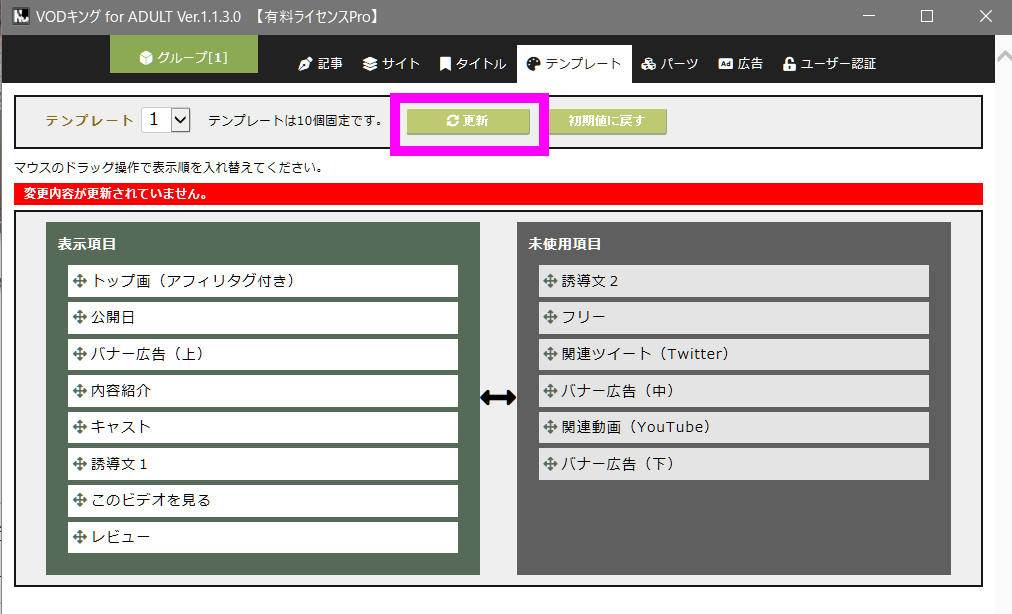
Task: Click the drag handle icon for フリー
Action: [550, 318]
